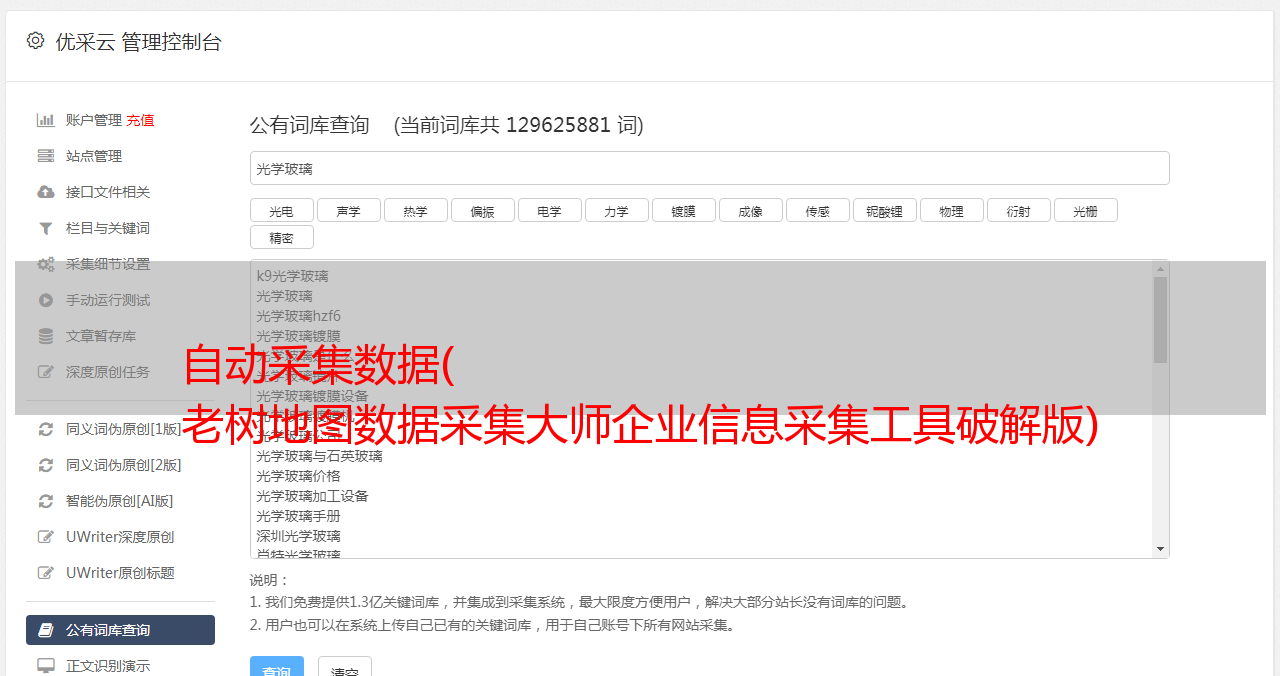
Task: Pick the 衍射 tag button
Action: coord(1018,211)
